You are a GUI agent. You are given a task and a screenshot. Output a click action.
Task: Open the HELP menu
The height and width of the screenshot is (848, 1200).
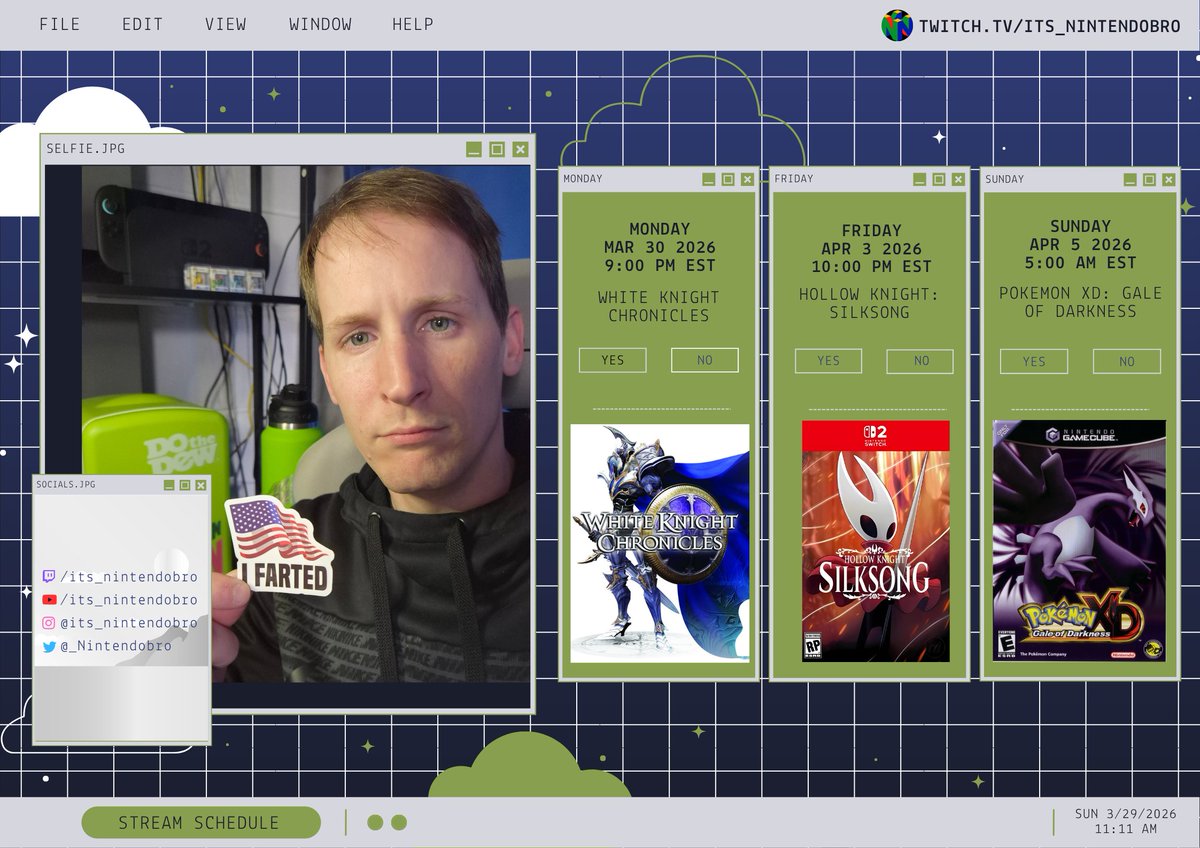(413, 24)
